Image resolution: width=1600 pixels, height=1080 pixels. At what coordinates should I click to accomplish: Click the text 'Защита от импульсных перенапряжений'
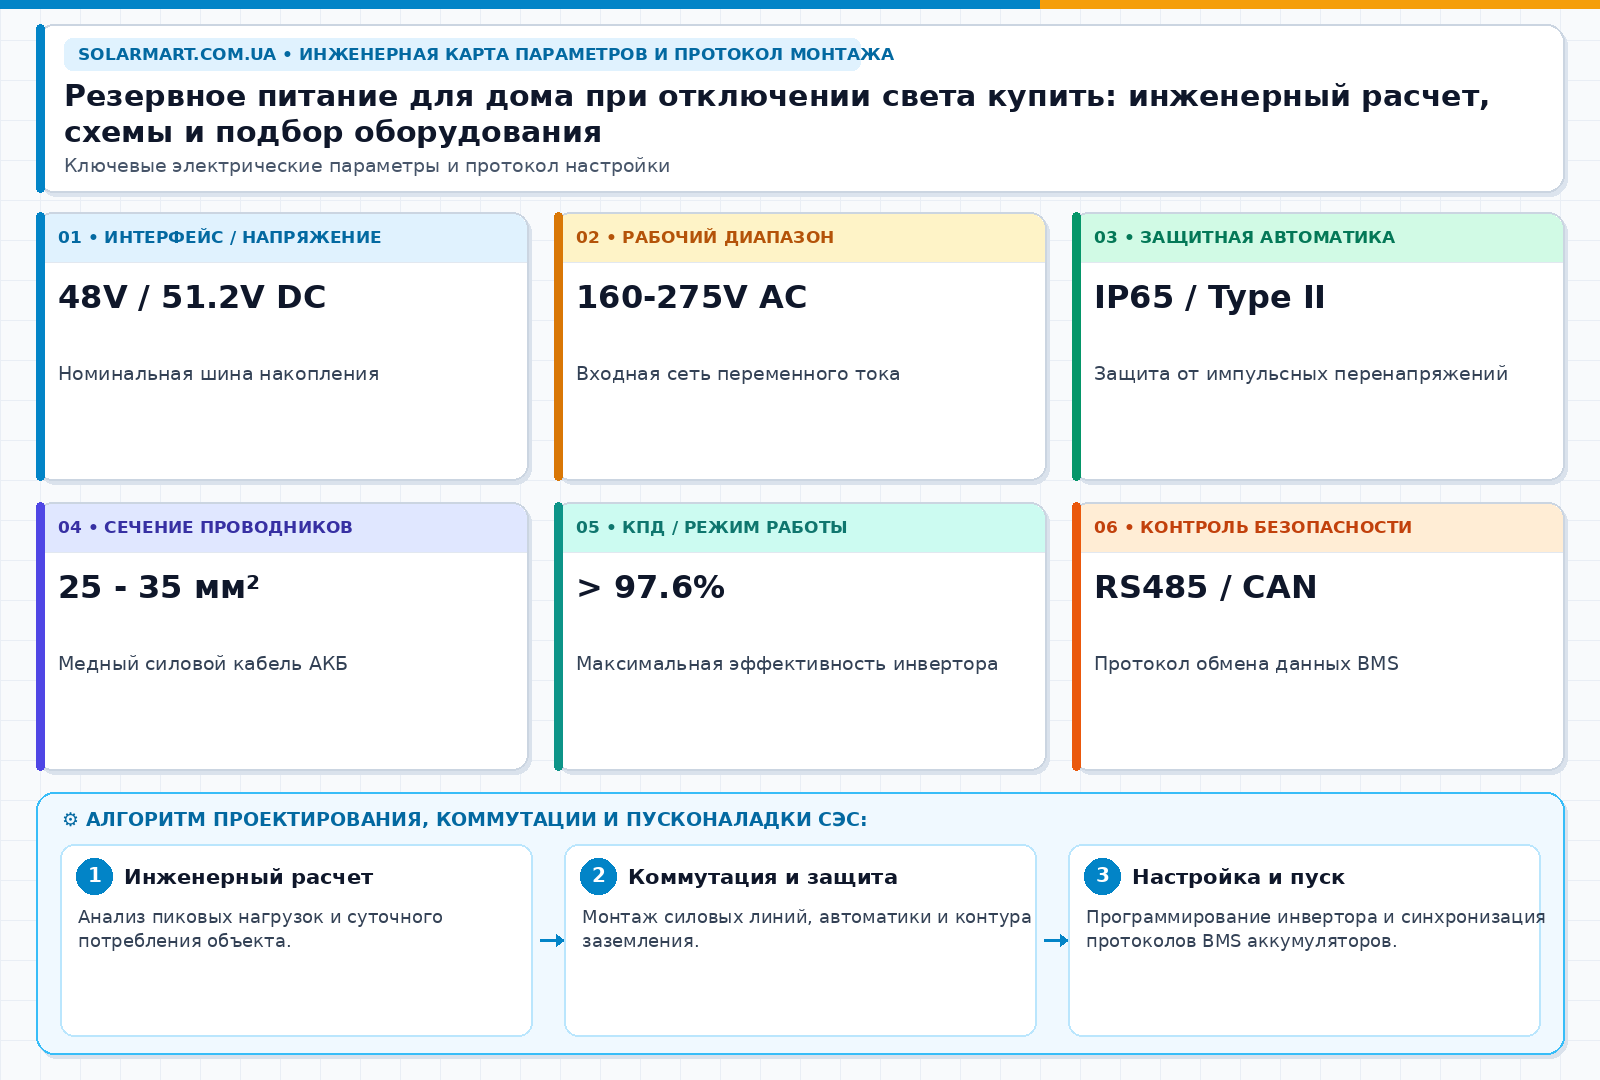[x=1301, y=374]
